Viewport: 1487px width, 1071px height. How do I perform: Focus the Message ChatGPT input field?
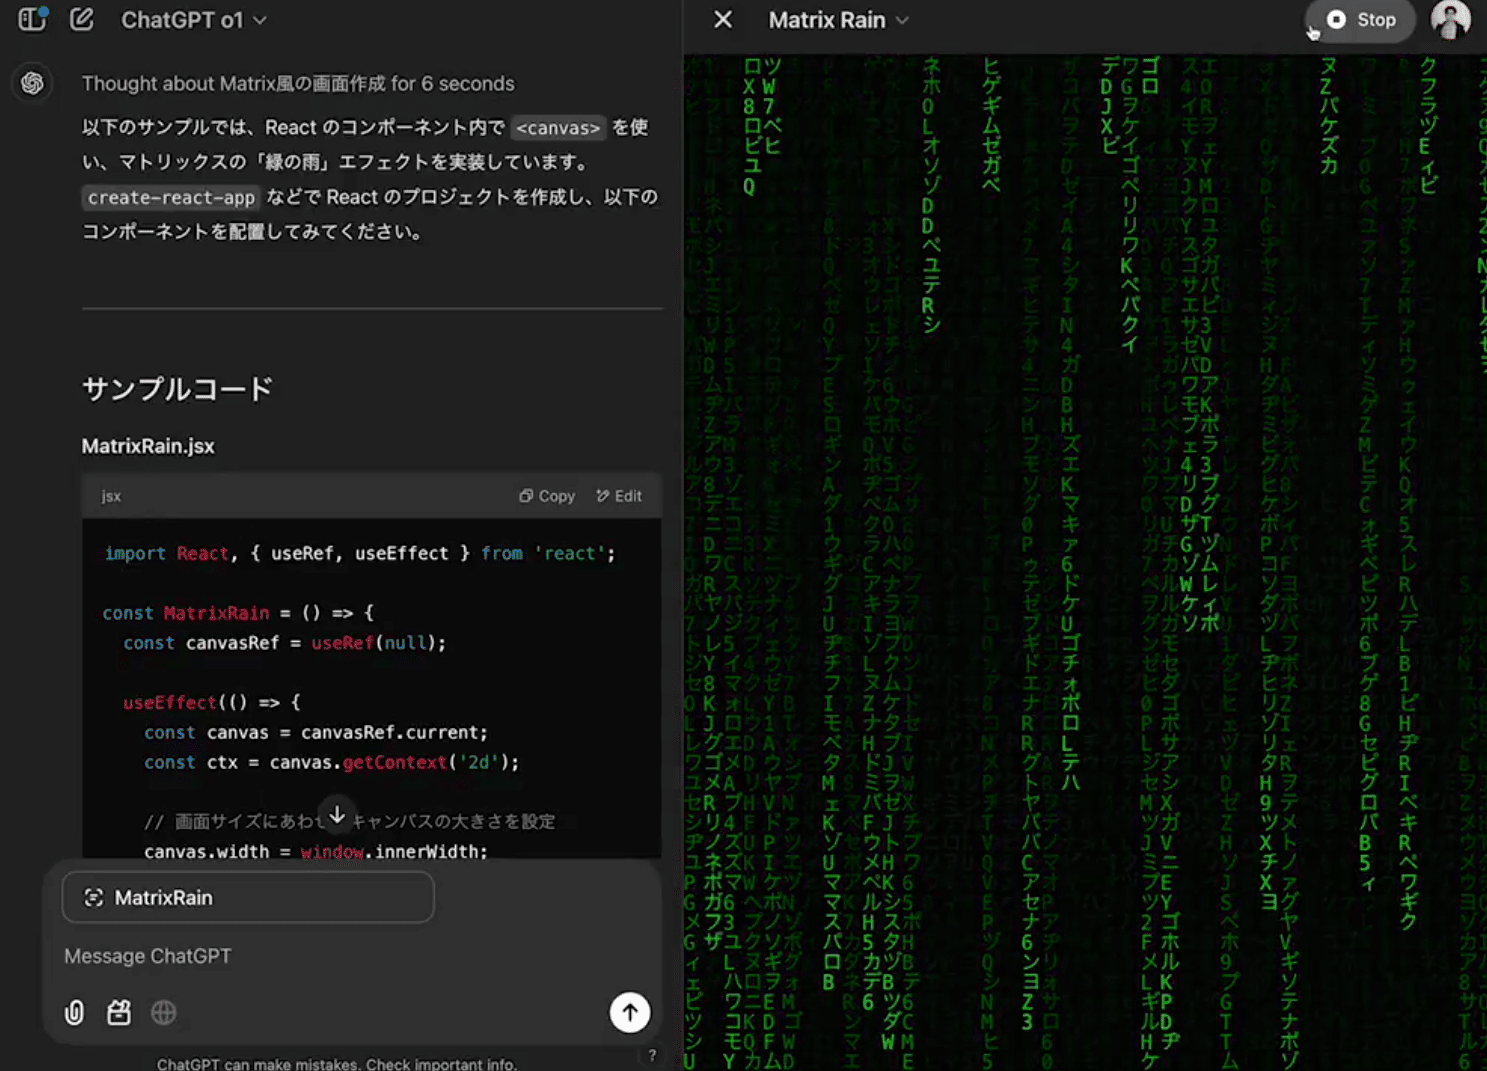pyautogui.click(x=330, y=956)
